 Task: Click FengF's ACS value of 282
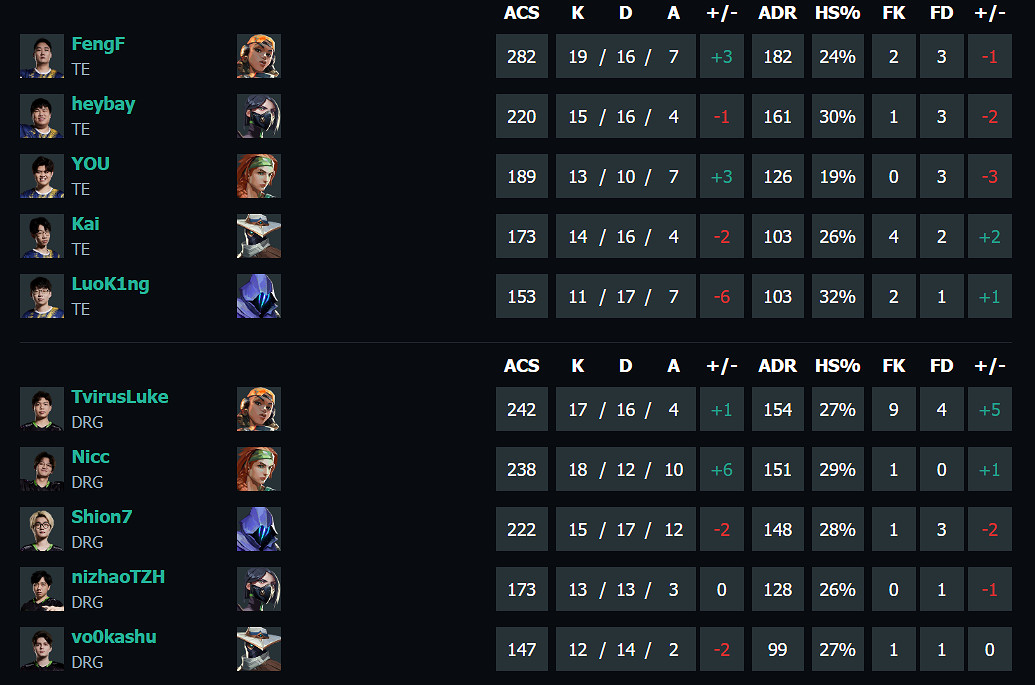(x=522, y=56)
